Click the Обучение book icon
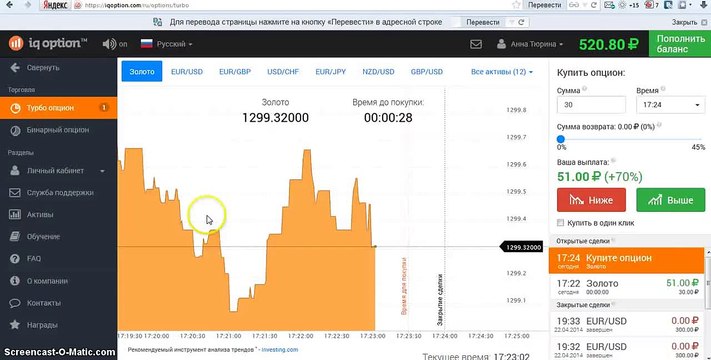 [x=15, y=236]
